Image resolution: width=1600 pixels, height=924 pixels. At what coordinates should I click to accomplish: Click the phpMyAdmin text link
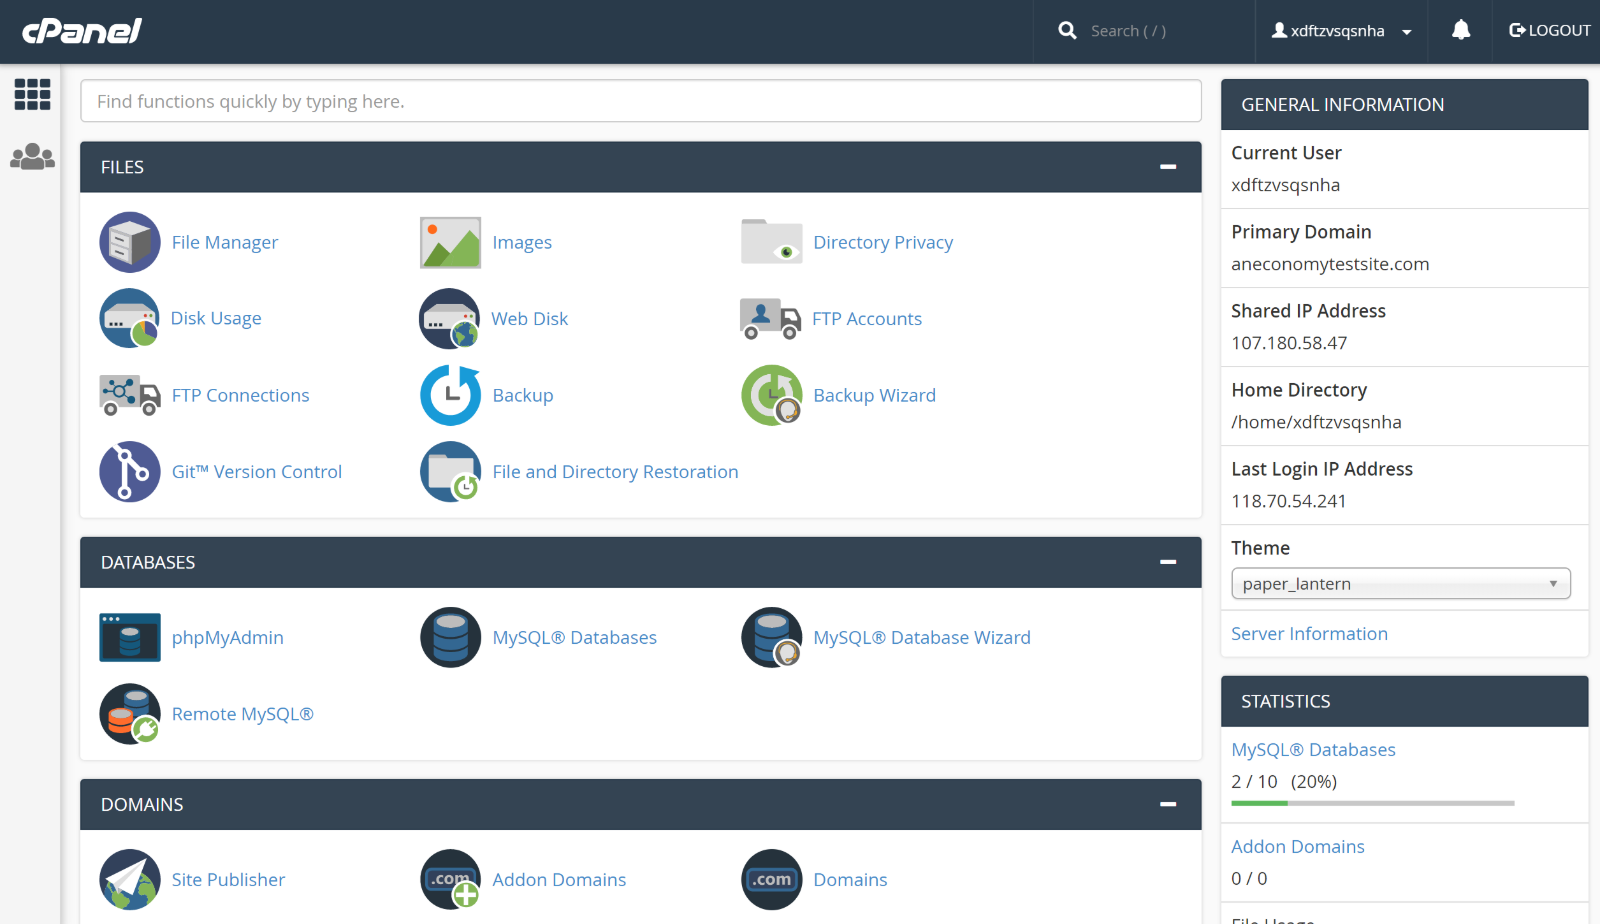point(227,637)
